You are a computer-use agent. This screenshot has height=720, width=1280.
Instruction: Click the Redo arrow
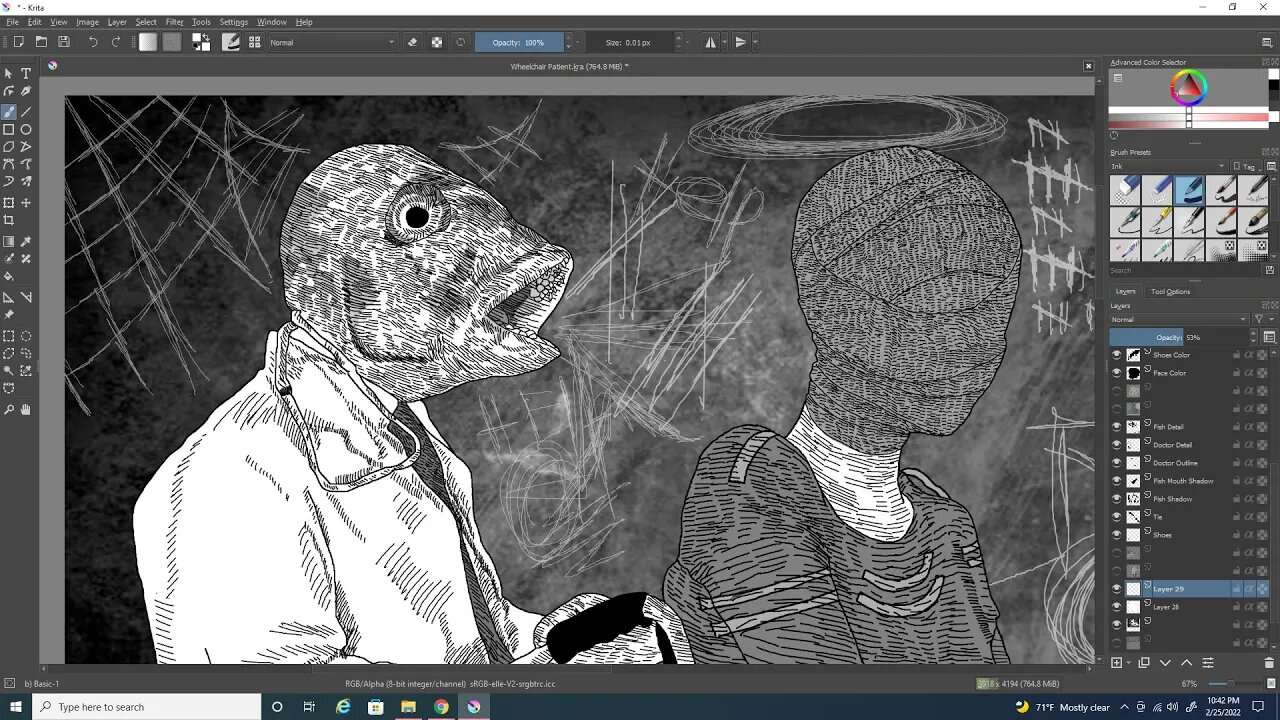pos(116,42)
